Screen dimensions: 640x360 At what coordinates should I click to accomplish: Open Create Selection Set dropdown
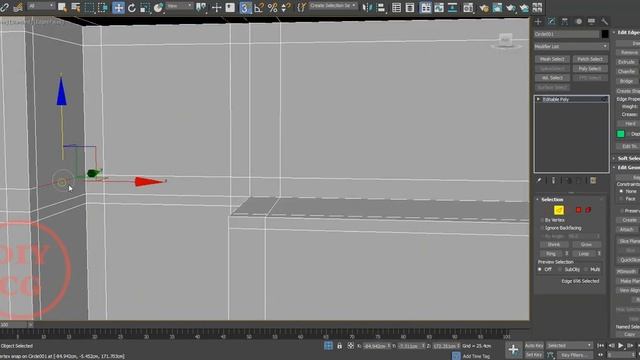333,6
